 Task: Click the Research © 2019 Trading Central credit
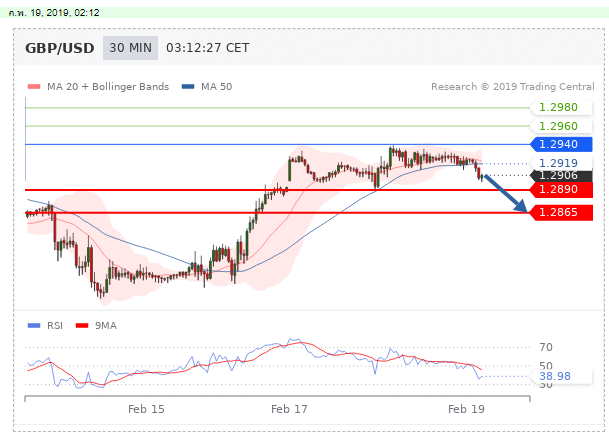(513, 87)
